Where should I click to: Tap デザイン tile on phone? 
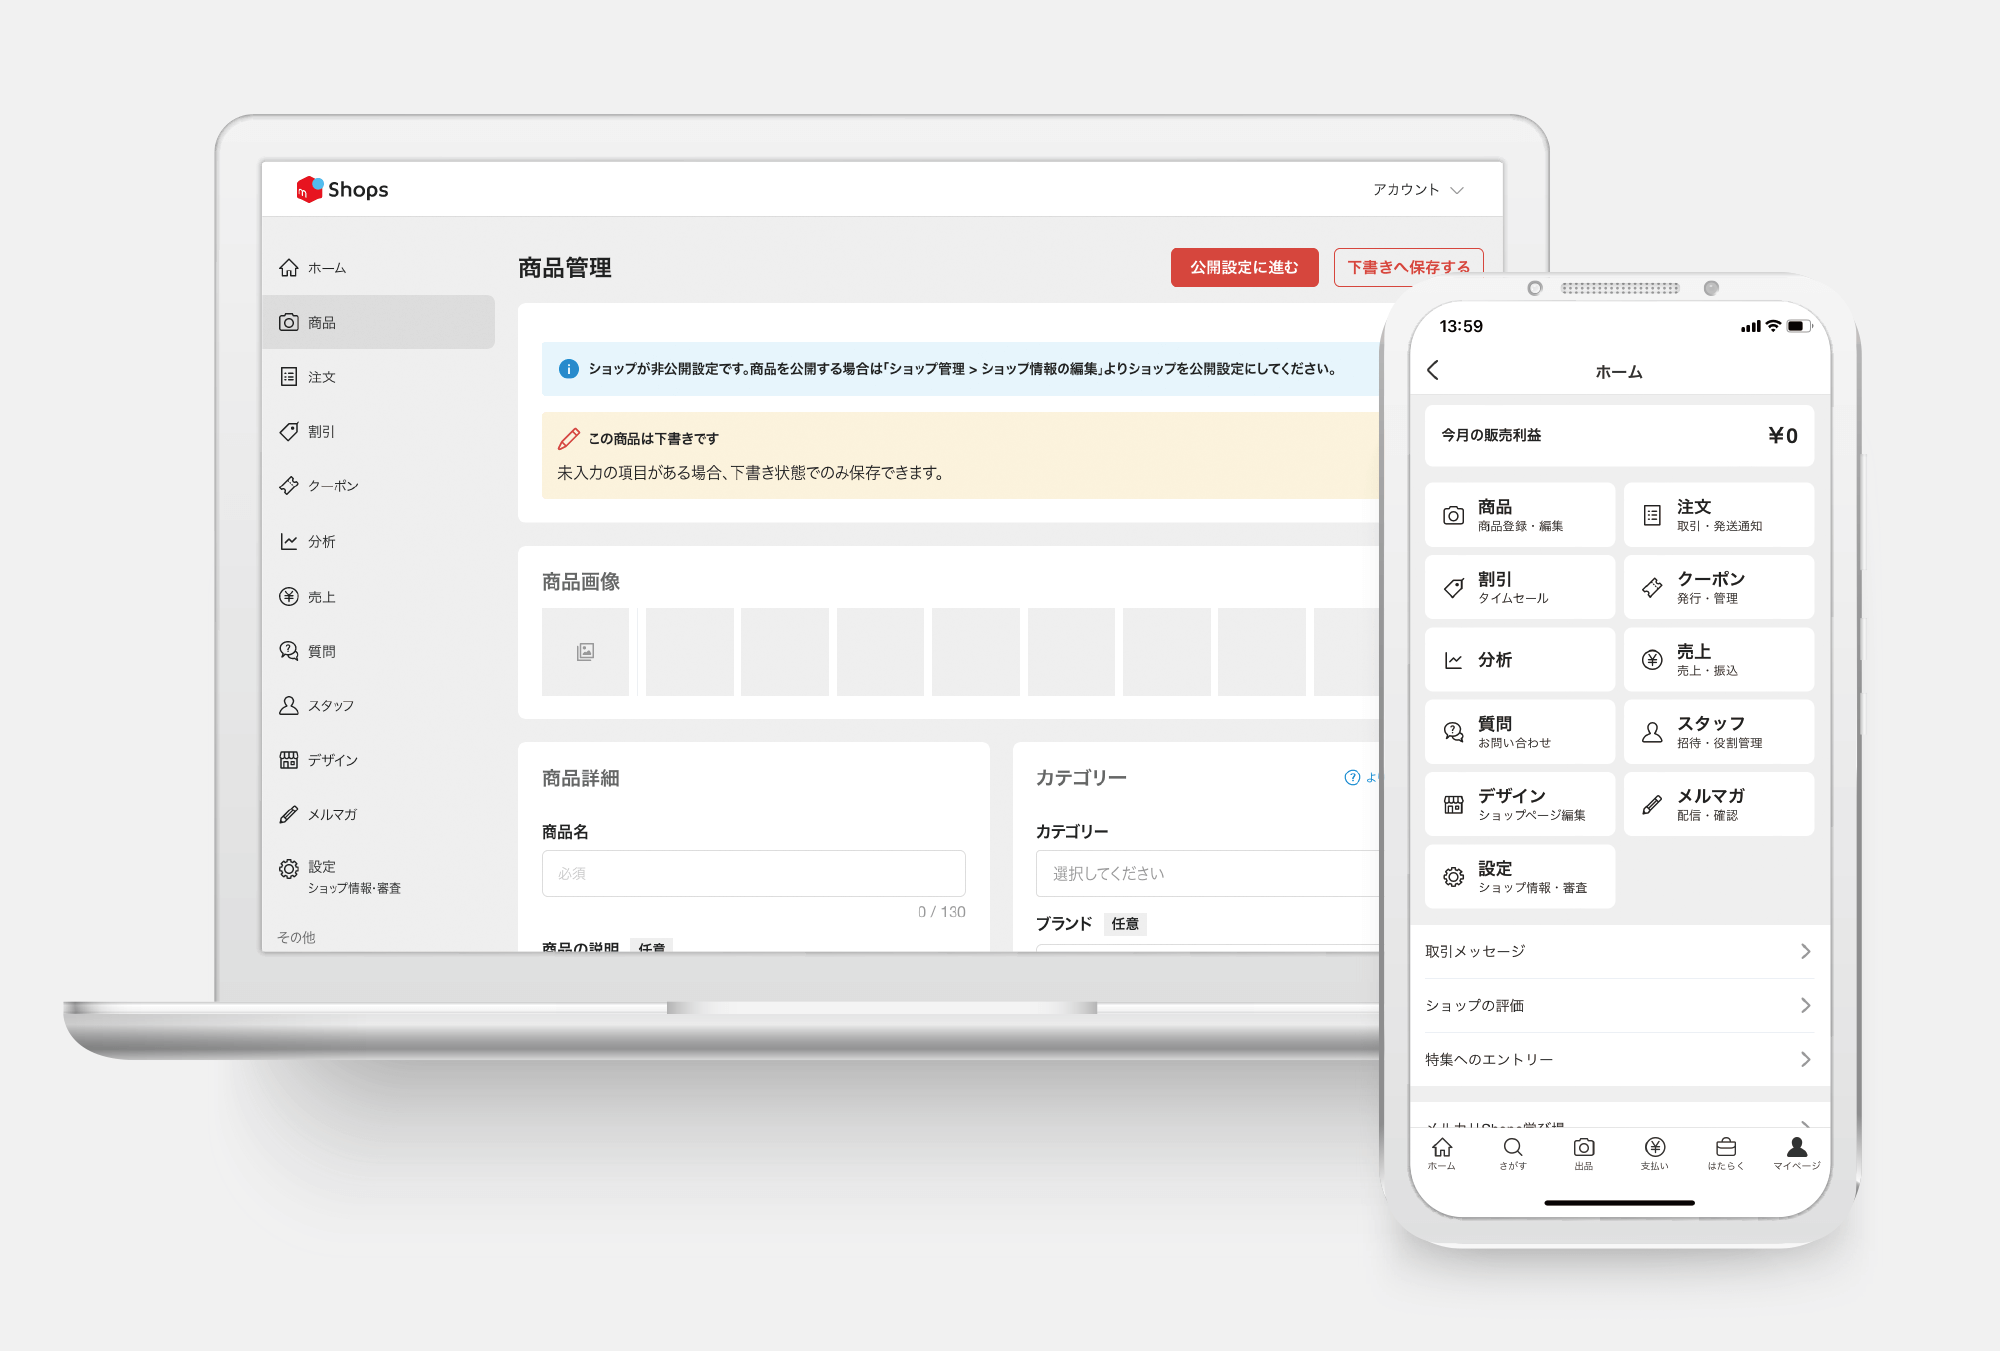(x=1519, y=804)
